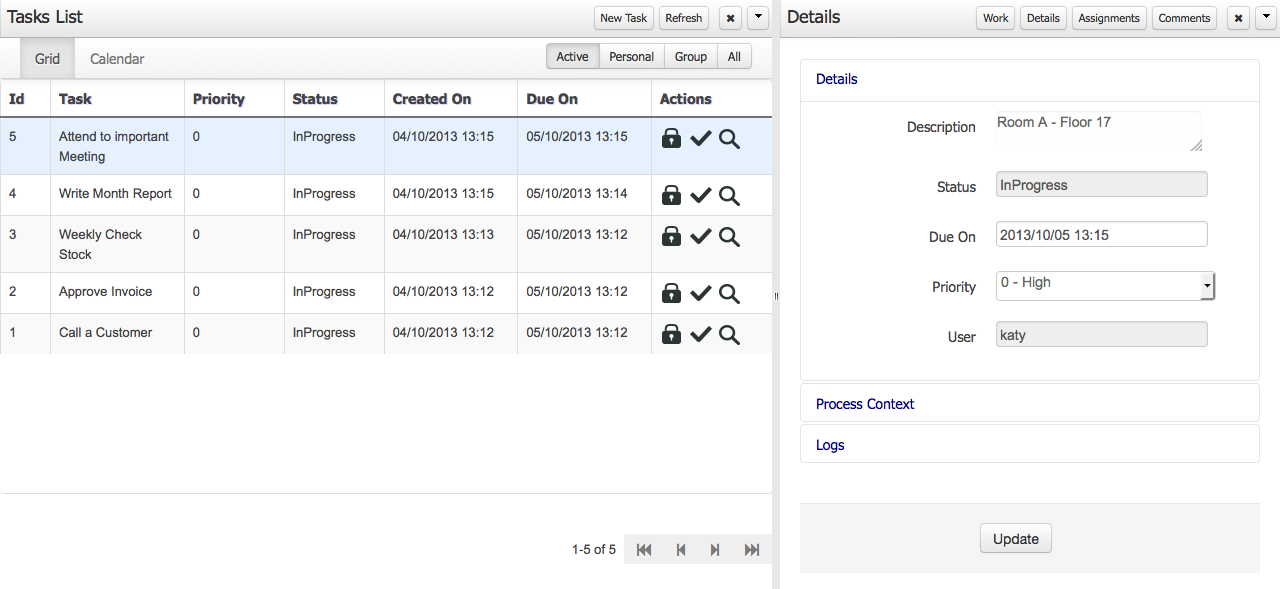
Task: Switch the task filter to Personal
Action: pos(631,57)
